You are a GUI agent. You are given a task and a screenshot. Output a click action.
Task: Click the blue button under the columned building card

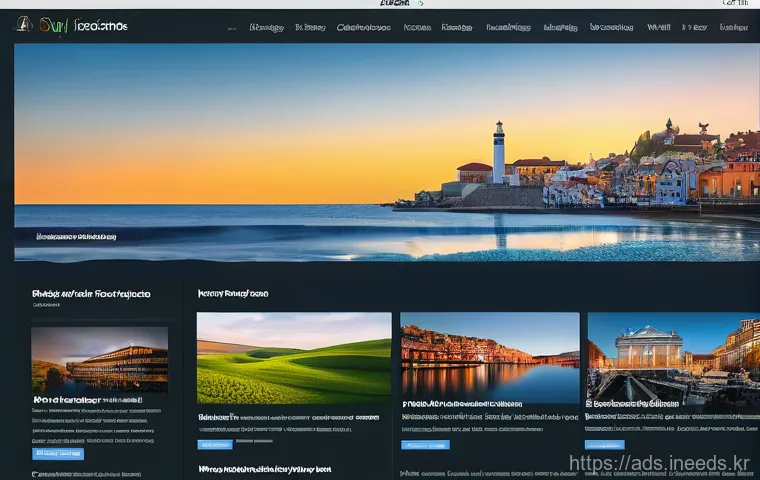pyautogui.click(x=604, y=445)
